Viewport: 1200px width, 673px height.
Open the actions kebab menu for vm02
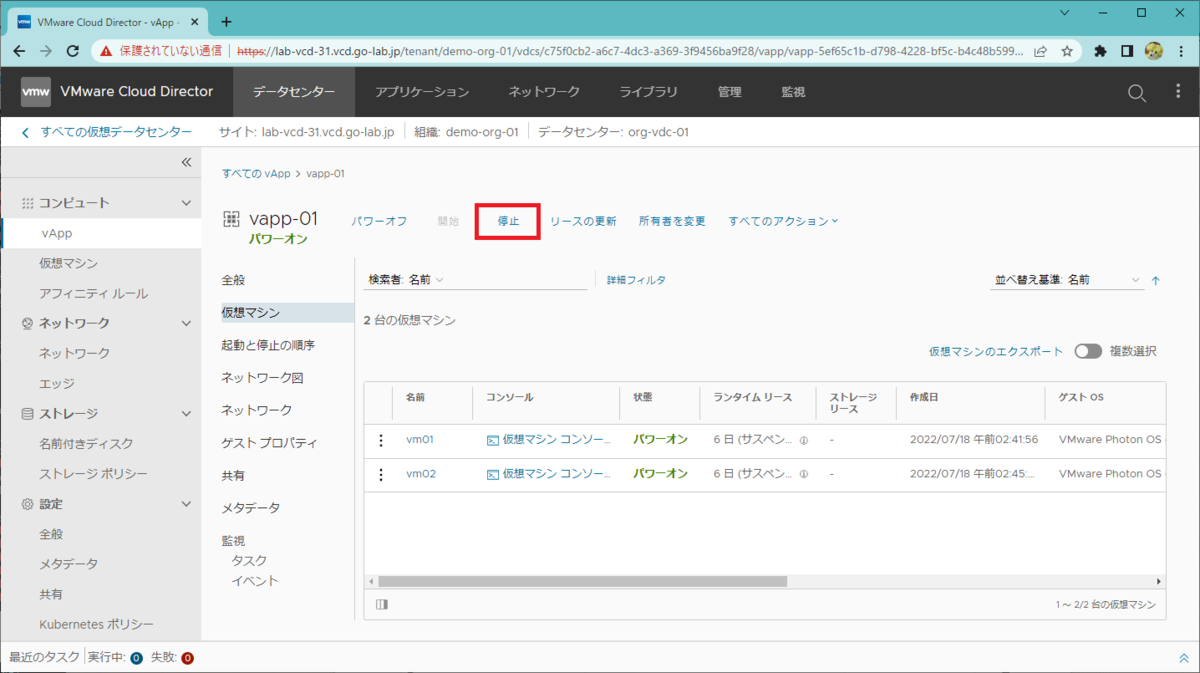[x=381, y=474]
